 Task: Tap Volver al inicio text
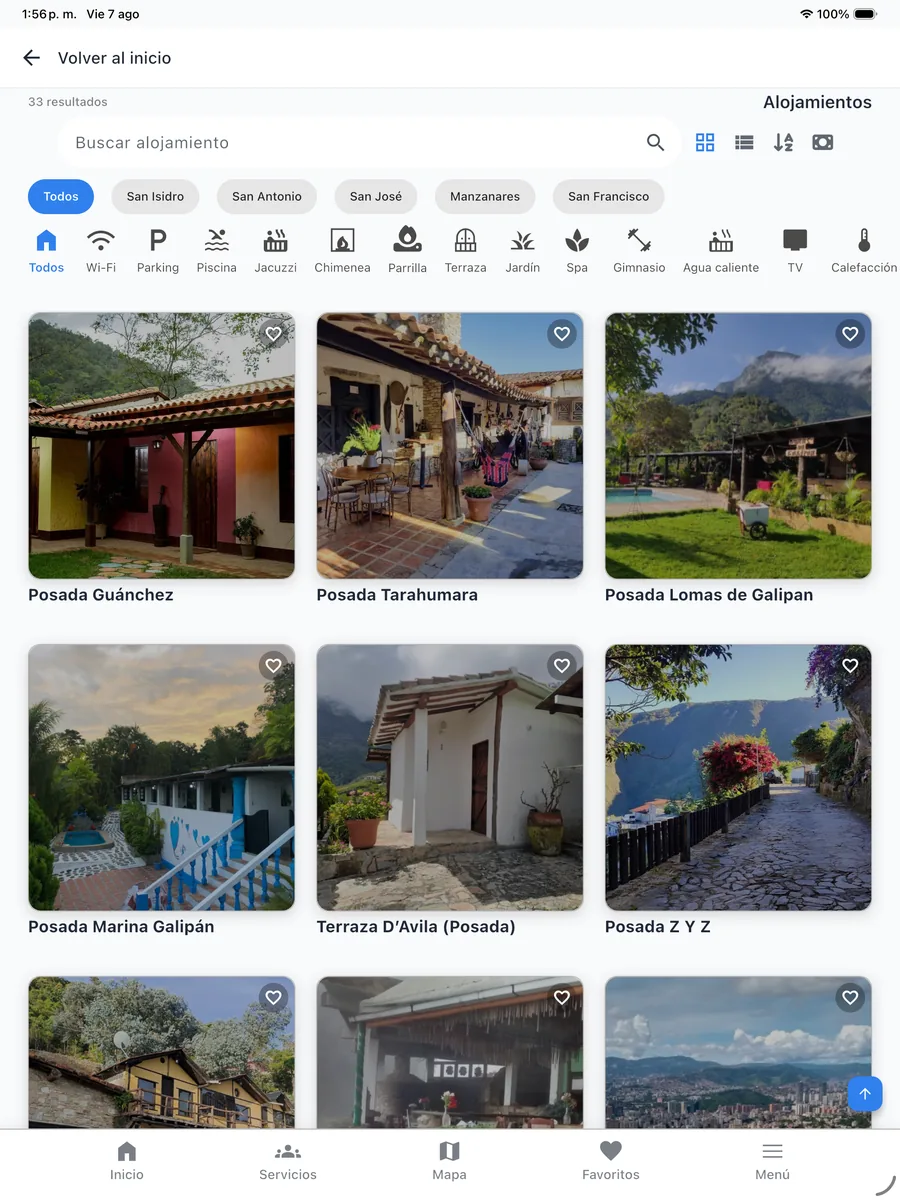(x=115, y=58)
